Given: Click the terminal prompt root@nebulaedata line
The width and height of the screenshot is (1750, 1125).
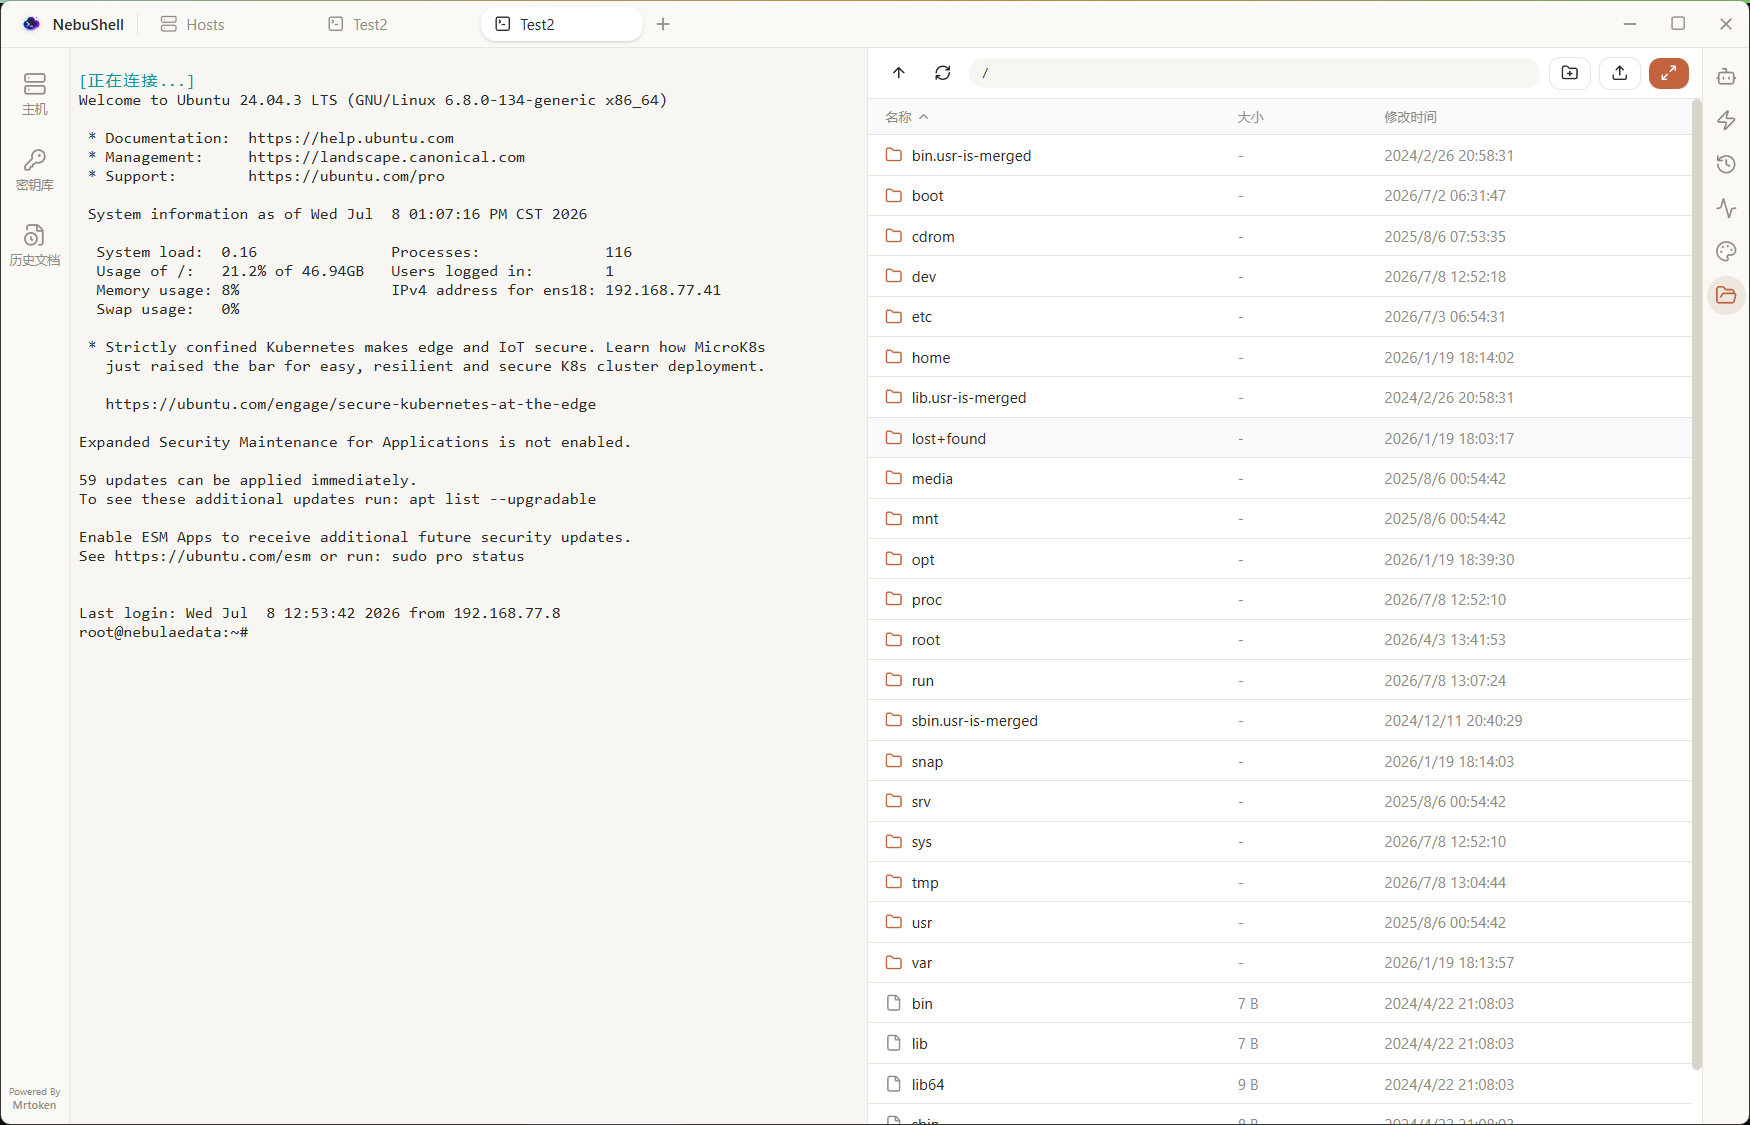Looking at the screenshot, I should (x=164, y=632).
